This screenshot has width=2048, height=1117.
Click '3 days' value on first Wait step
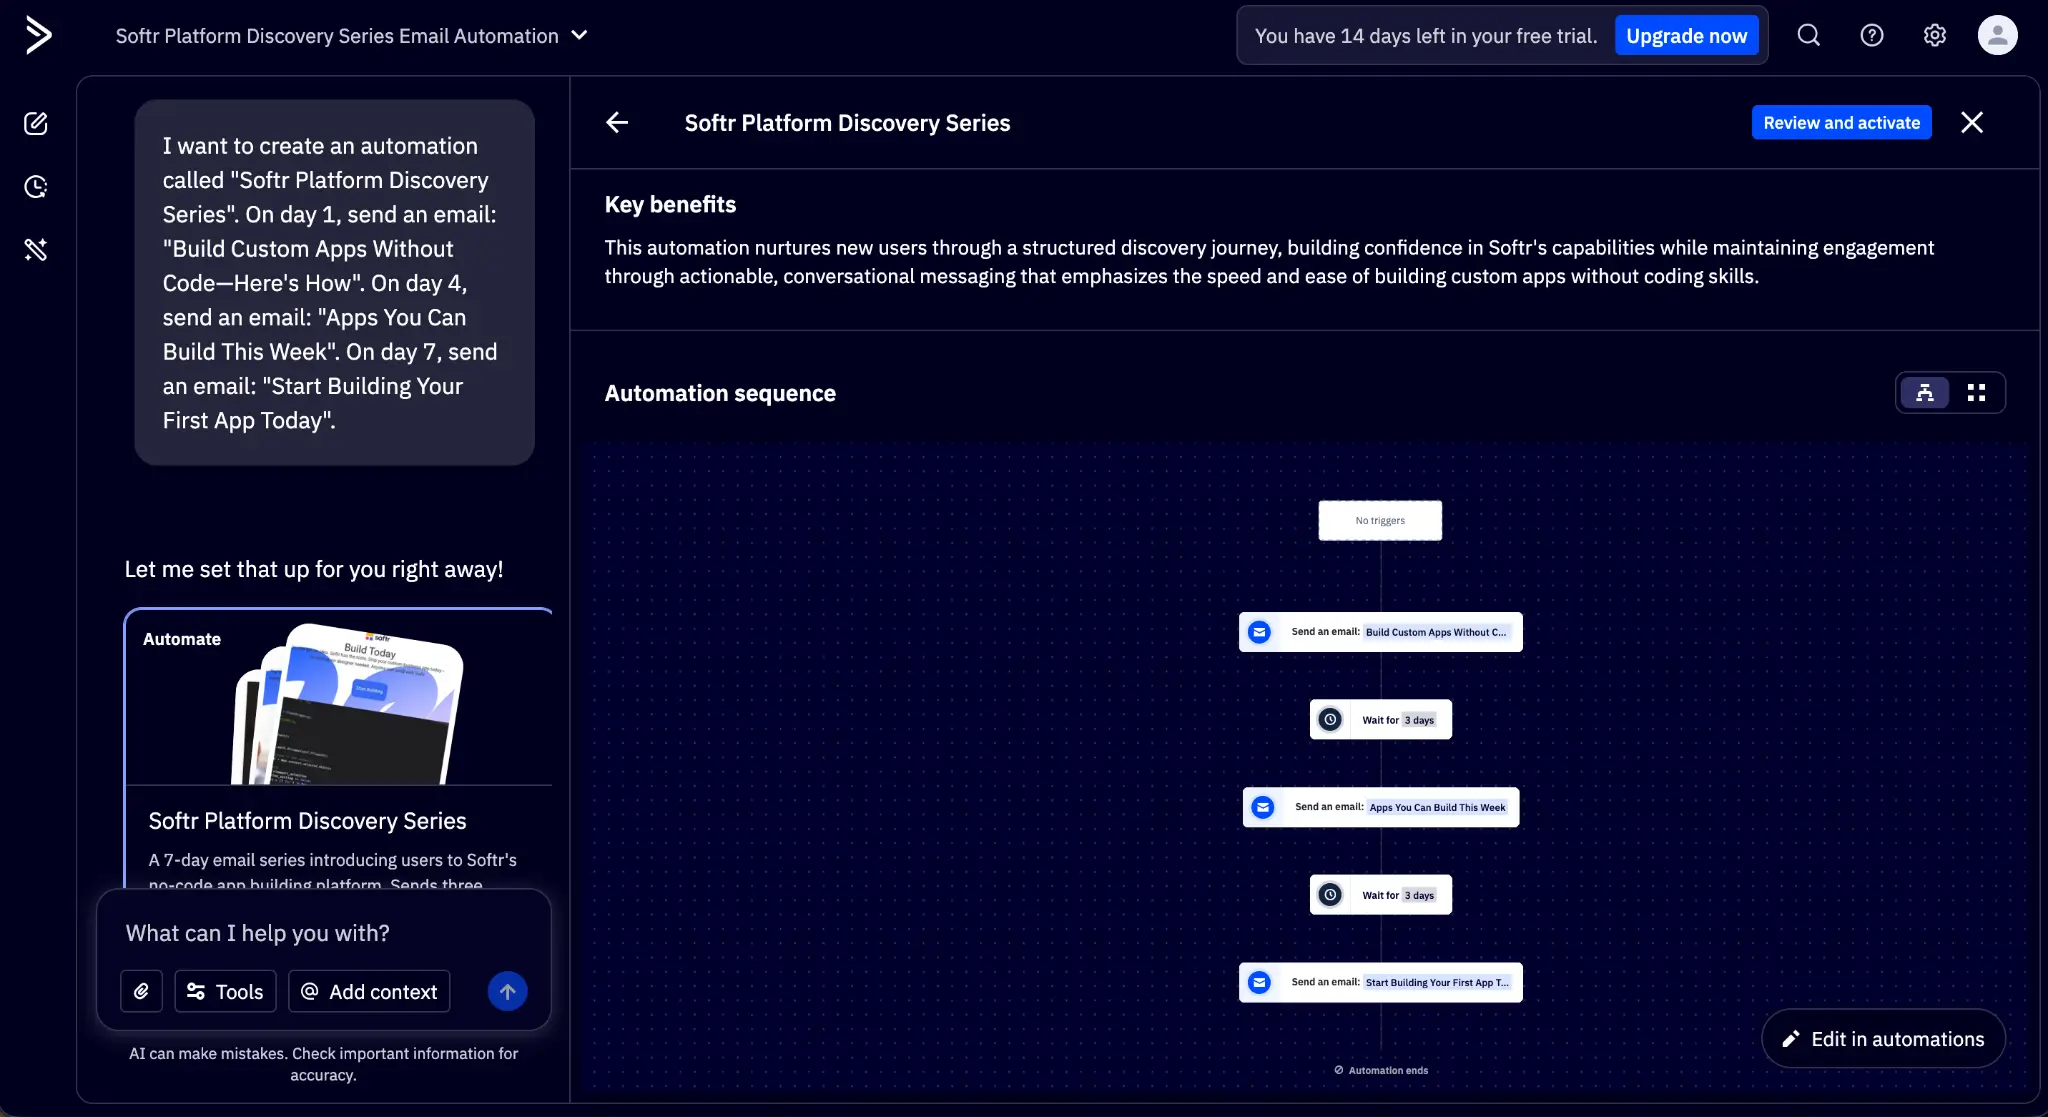click(x=1419, y=720)
